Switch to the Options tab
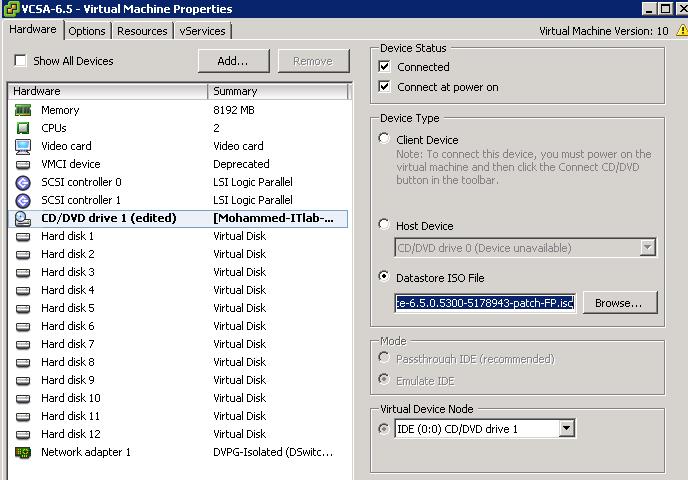 click(87, 31)
